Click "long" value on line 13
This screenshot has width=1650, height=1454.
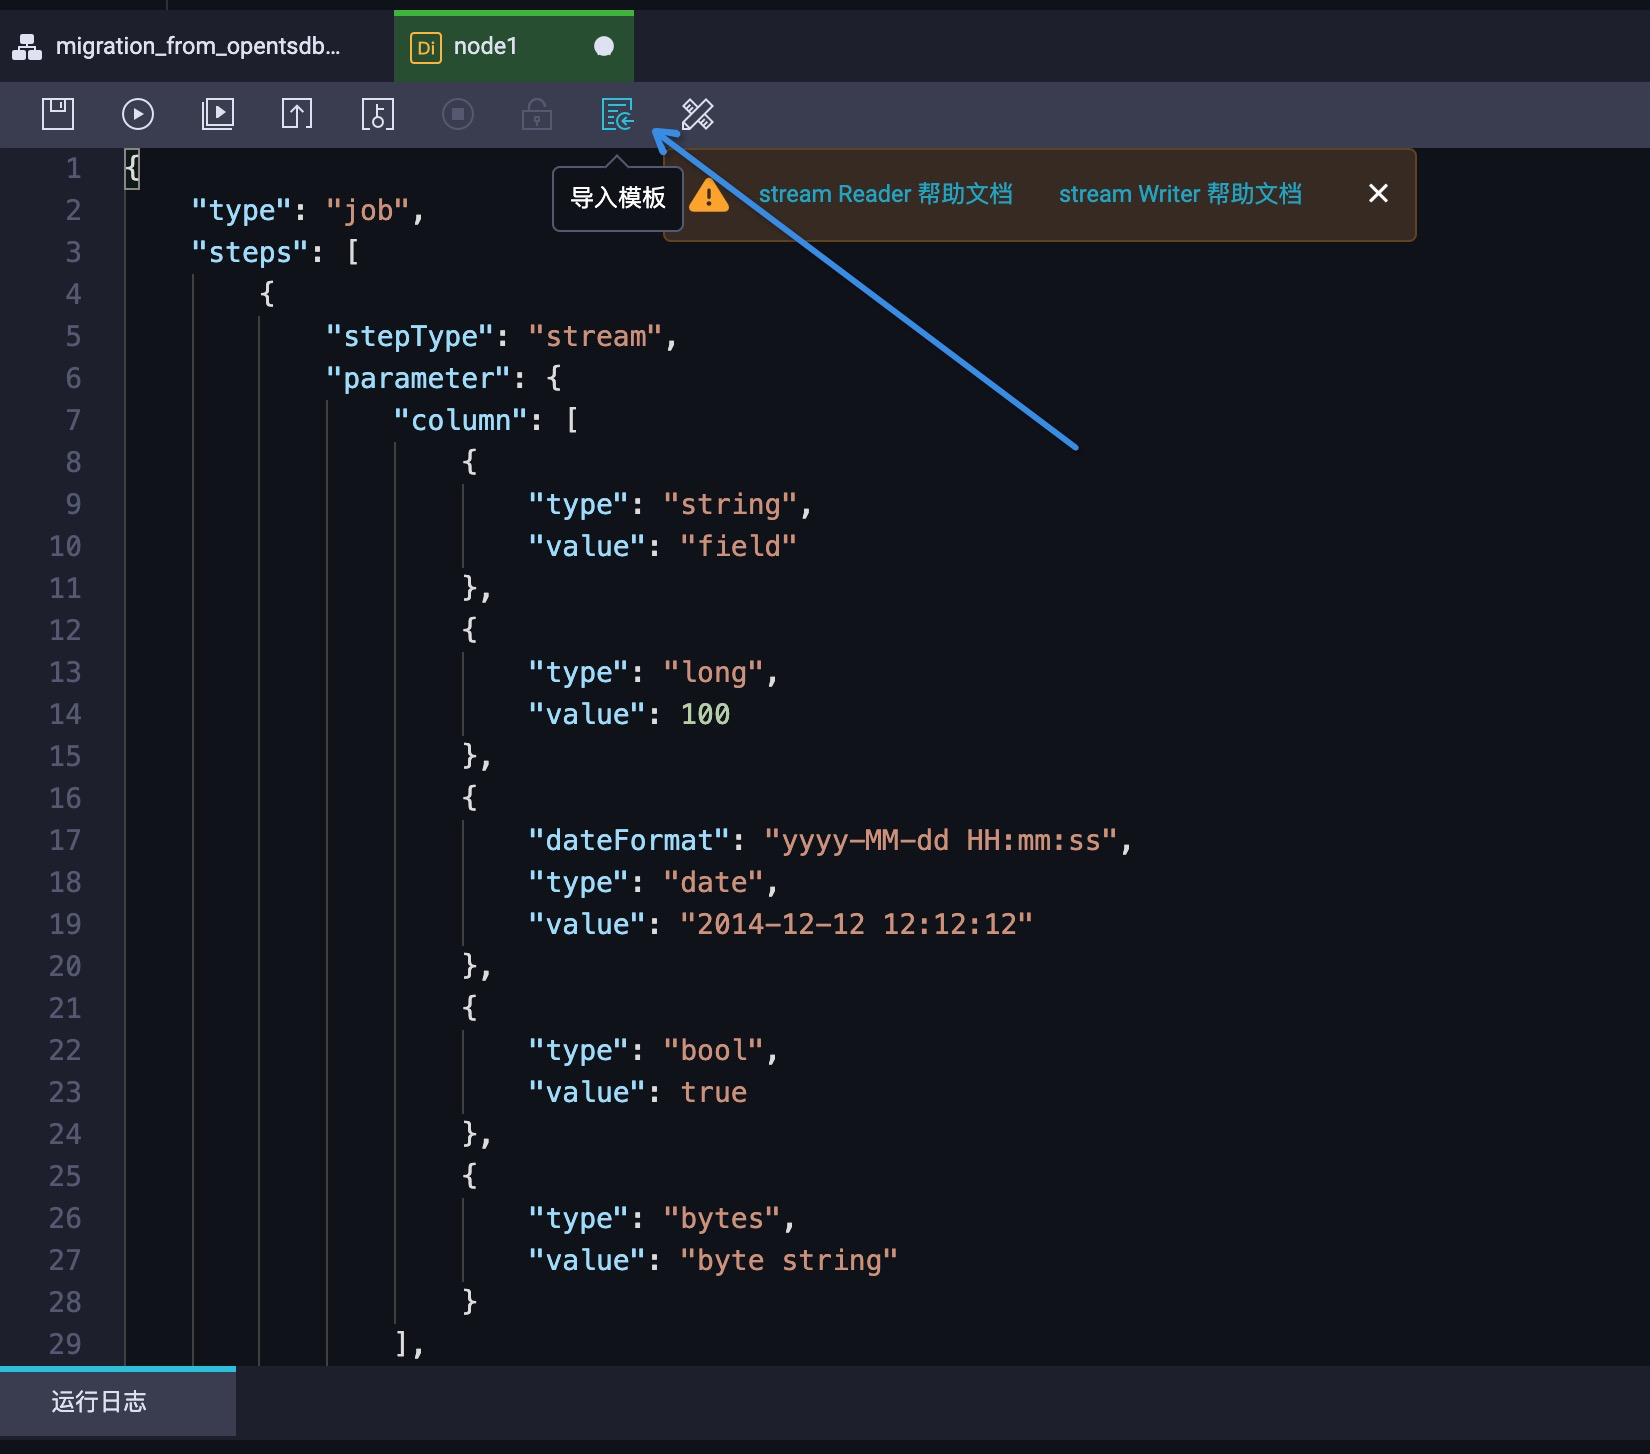tap(713, 672)
